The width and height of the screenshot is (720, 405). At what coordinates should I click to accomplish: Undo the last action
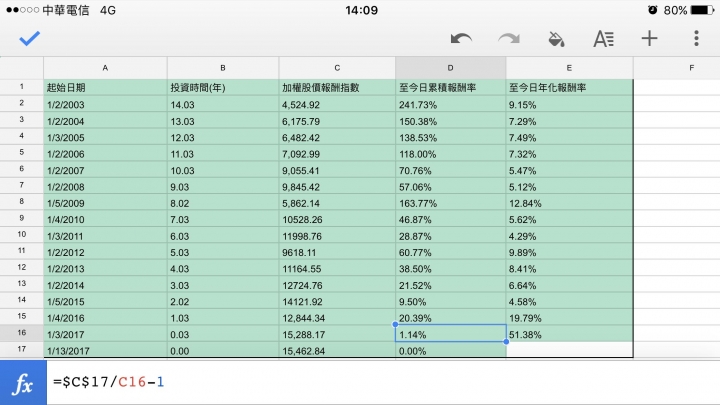tap(461, 39)
